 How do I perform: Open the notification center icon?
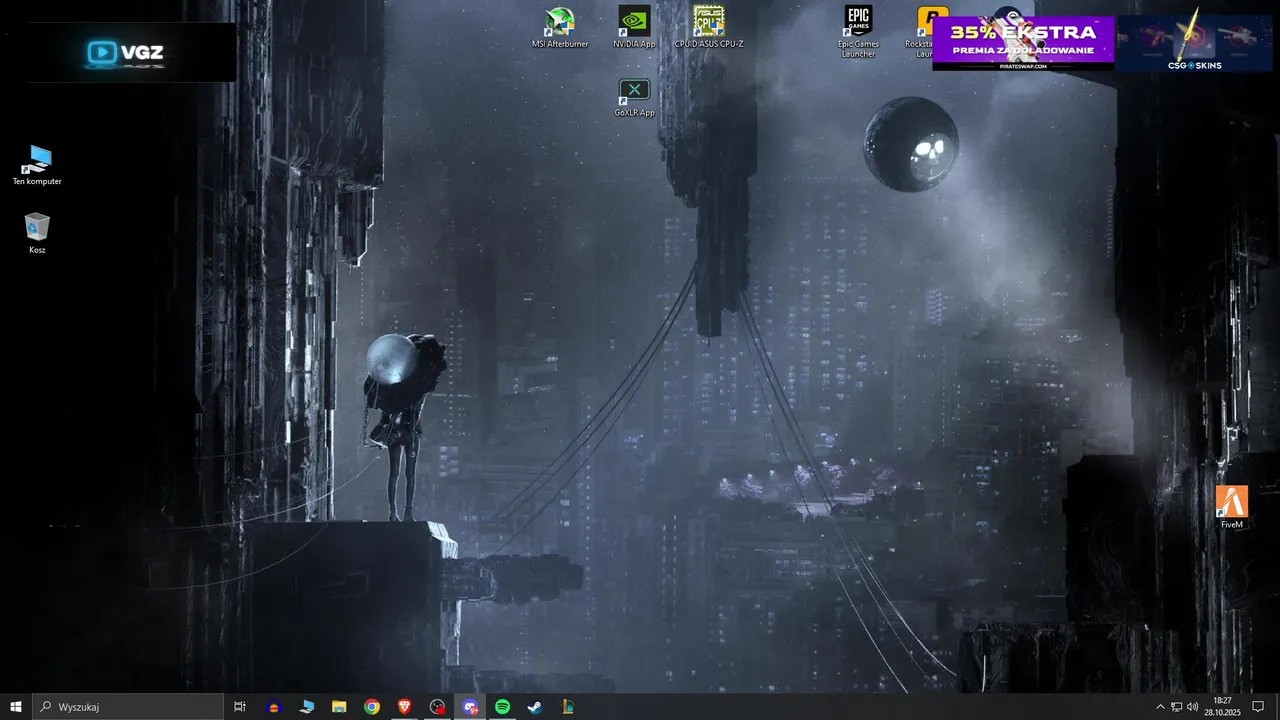1258,707
